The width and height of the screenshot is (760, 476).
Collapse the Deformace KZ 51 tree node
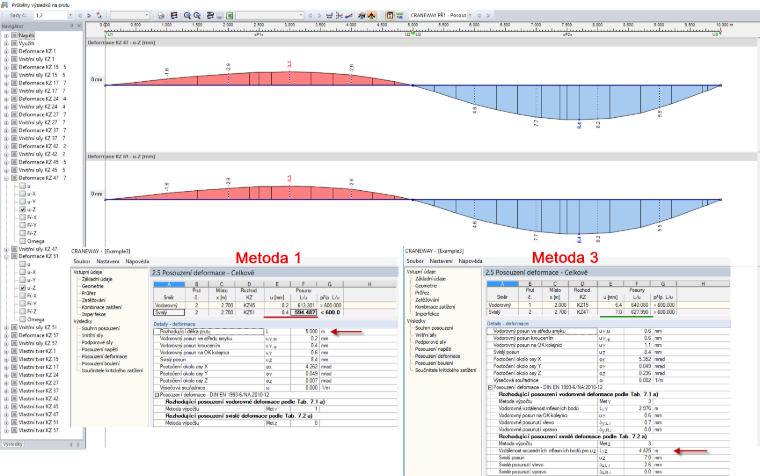tap(6, 256)
